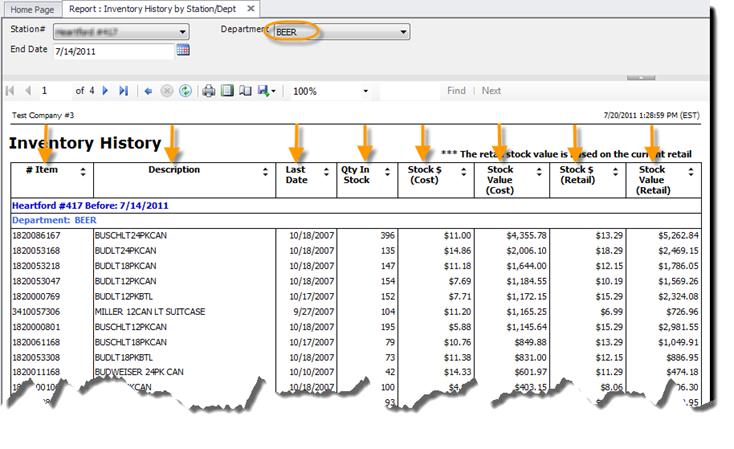This screenshot has height=449, width=734.
Task: Switch to the Home Page tab
Action: pos(31,9)
